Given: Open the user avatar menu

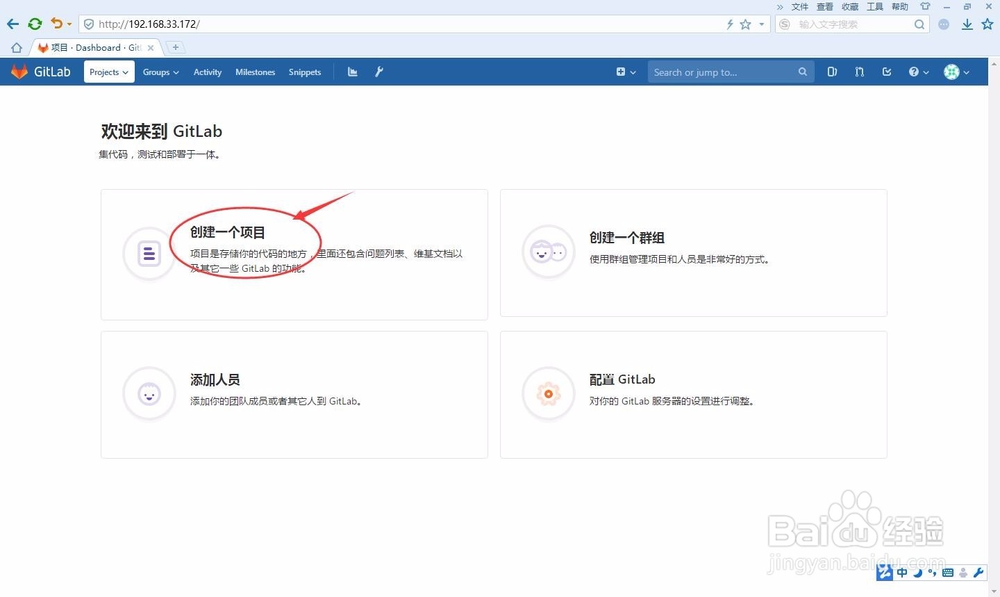Looking at the screenshot, I should (957, 72).
